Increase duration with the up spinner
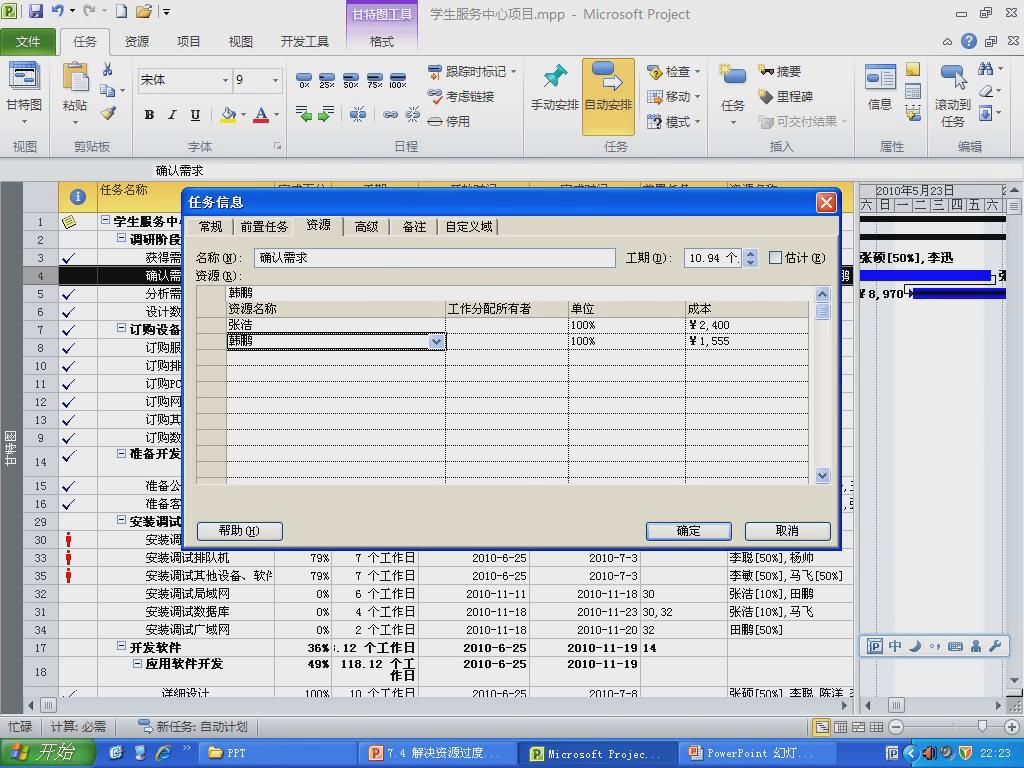The image size is (1024, 768). click(750, 253)
